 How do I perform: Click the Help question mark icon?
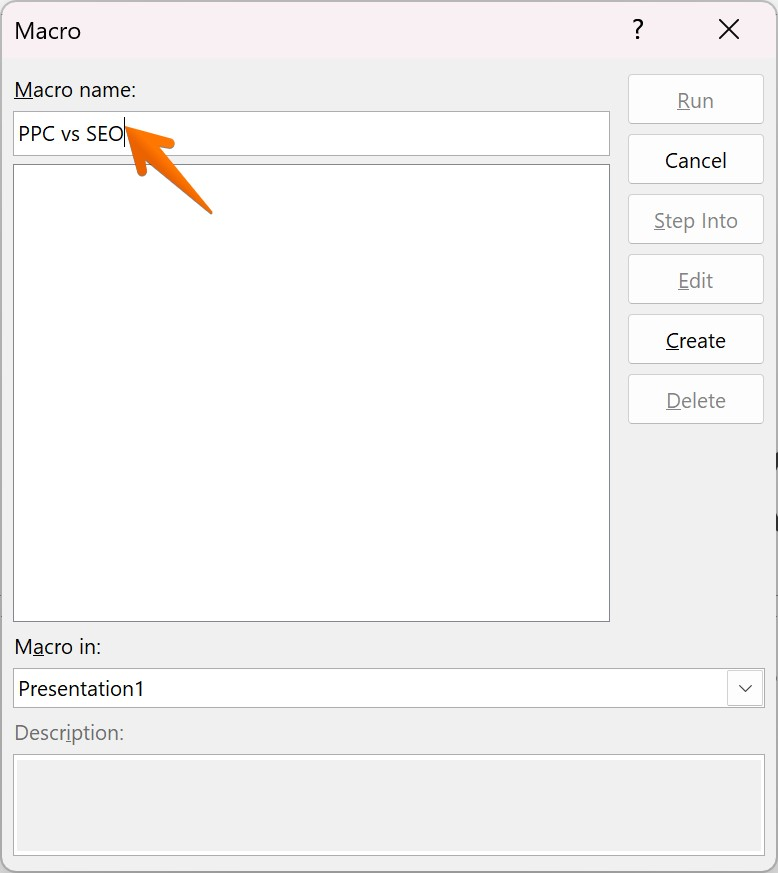click(x=637, y=30)
